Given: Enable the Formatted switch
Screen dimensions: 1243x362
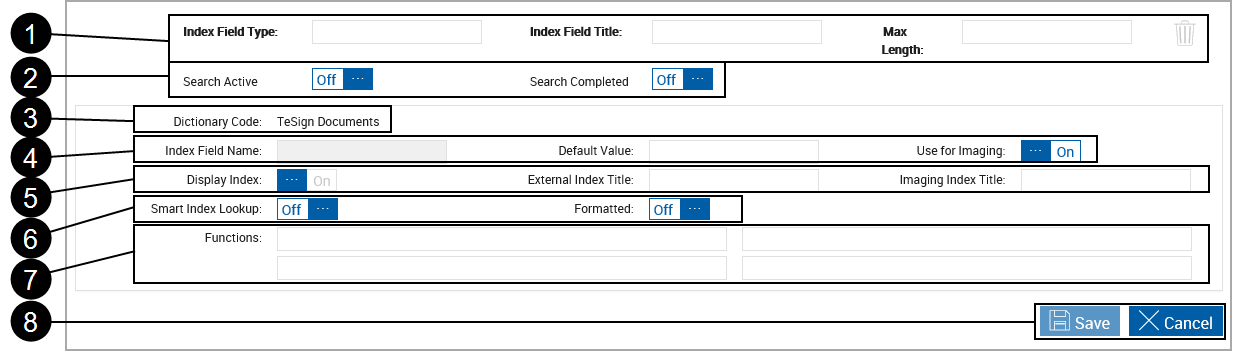Looking at the screenshot, I should 679,209.
